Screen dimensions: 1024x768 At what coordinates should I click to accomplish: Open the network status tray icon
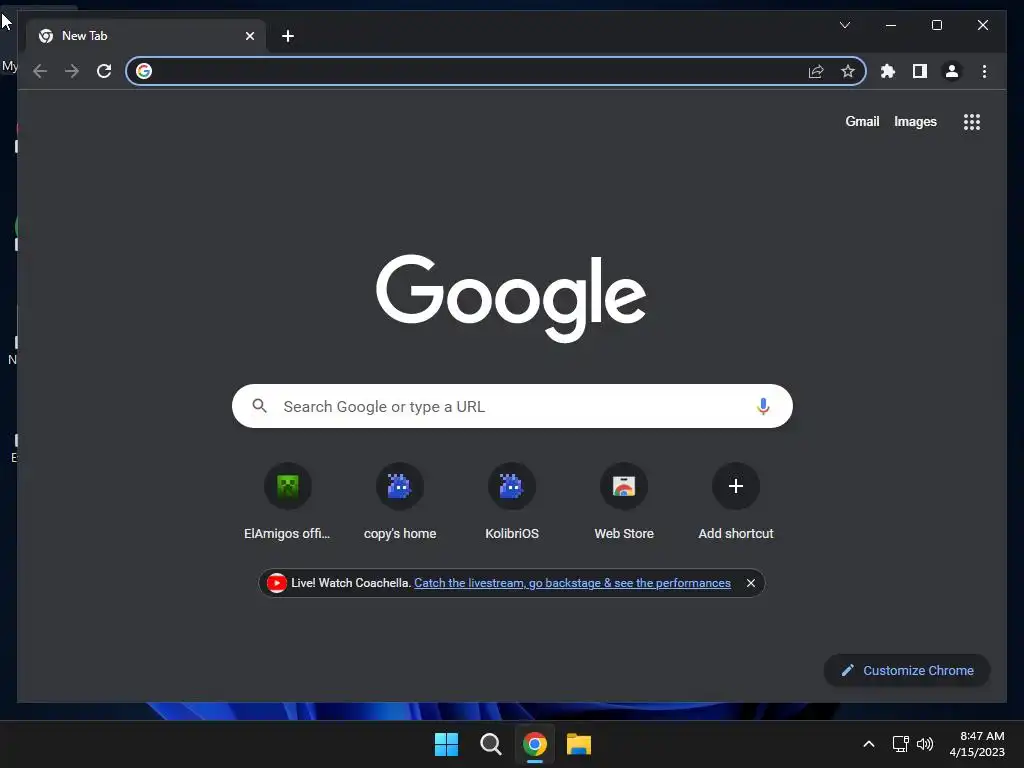point(901,744)
